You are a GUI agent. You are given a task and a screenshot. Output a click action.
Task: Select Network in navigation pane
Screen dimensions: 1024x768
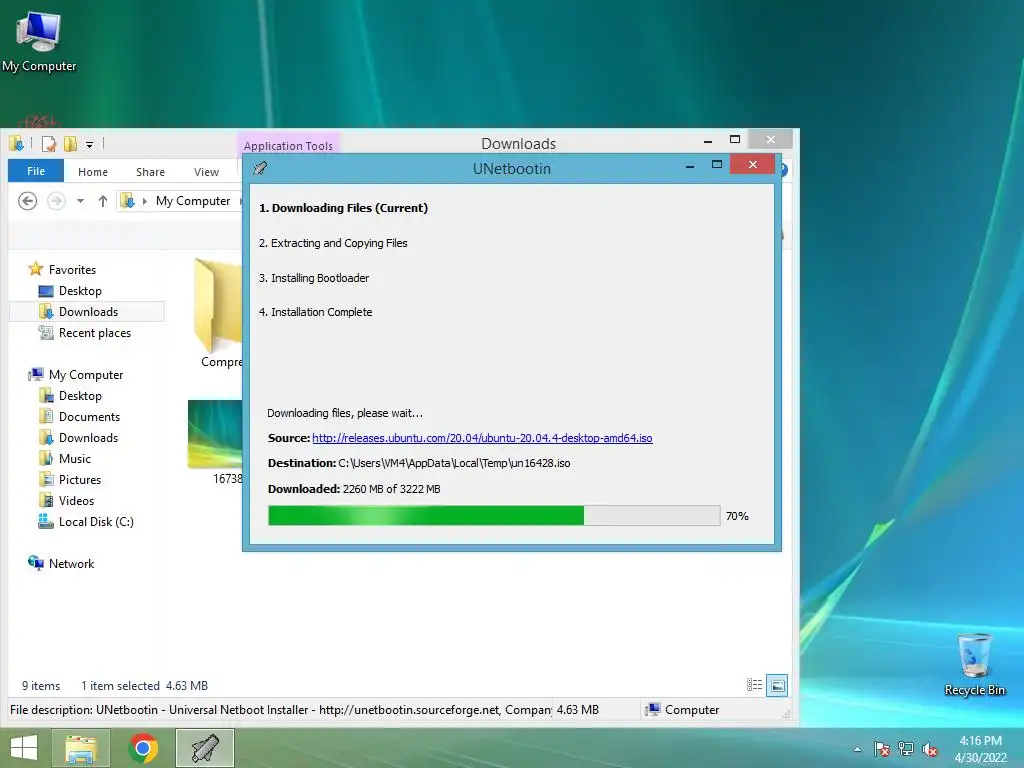coord(71,564)
